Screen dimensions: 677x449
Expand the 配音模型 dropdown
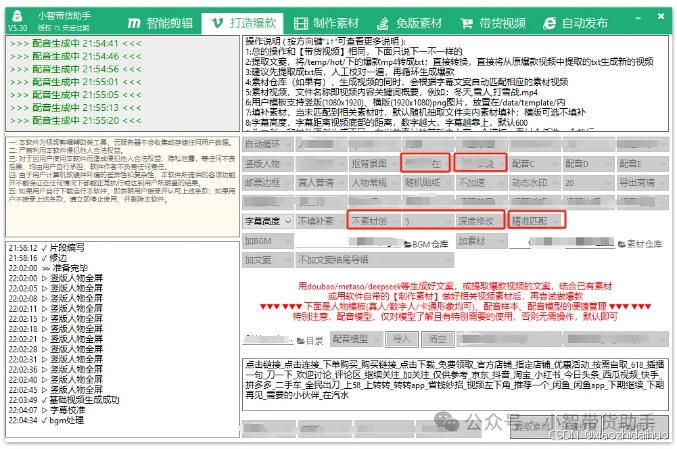(357, 339)
